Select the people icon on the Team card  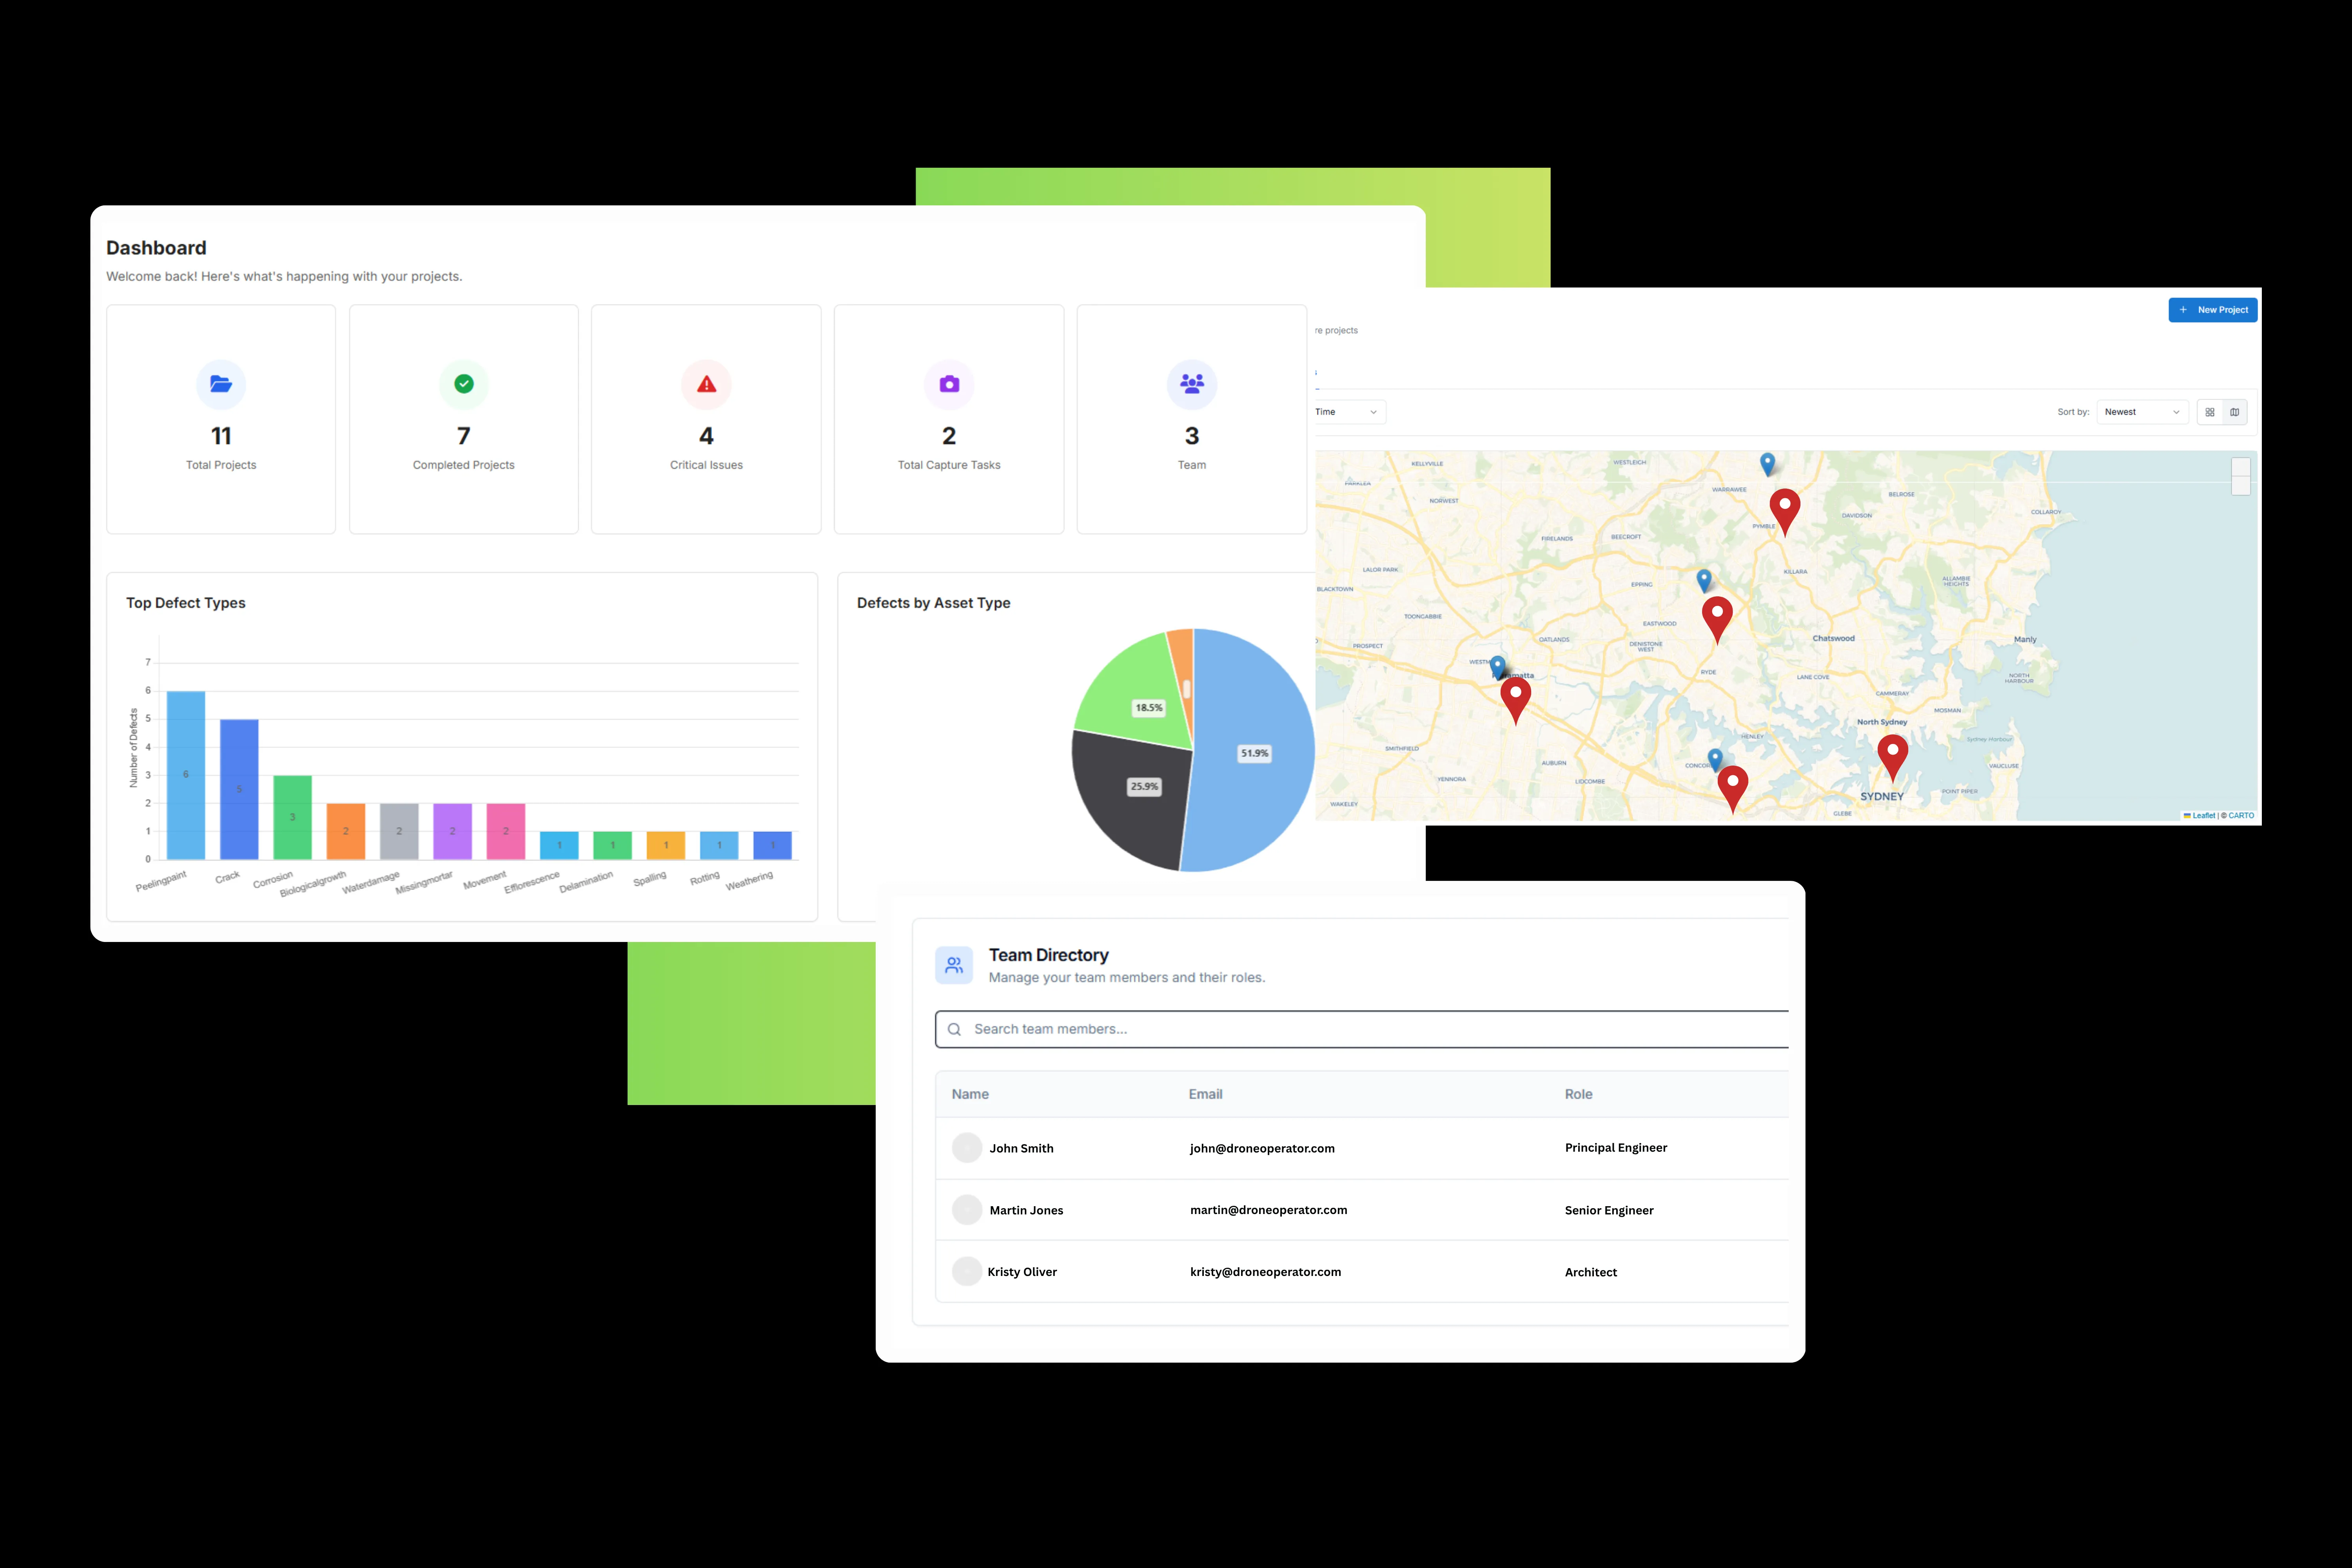tap(1191, 384)
